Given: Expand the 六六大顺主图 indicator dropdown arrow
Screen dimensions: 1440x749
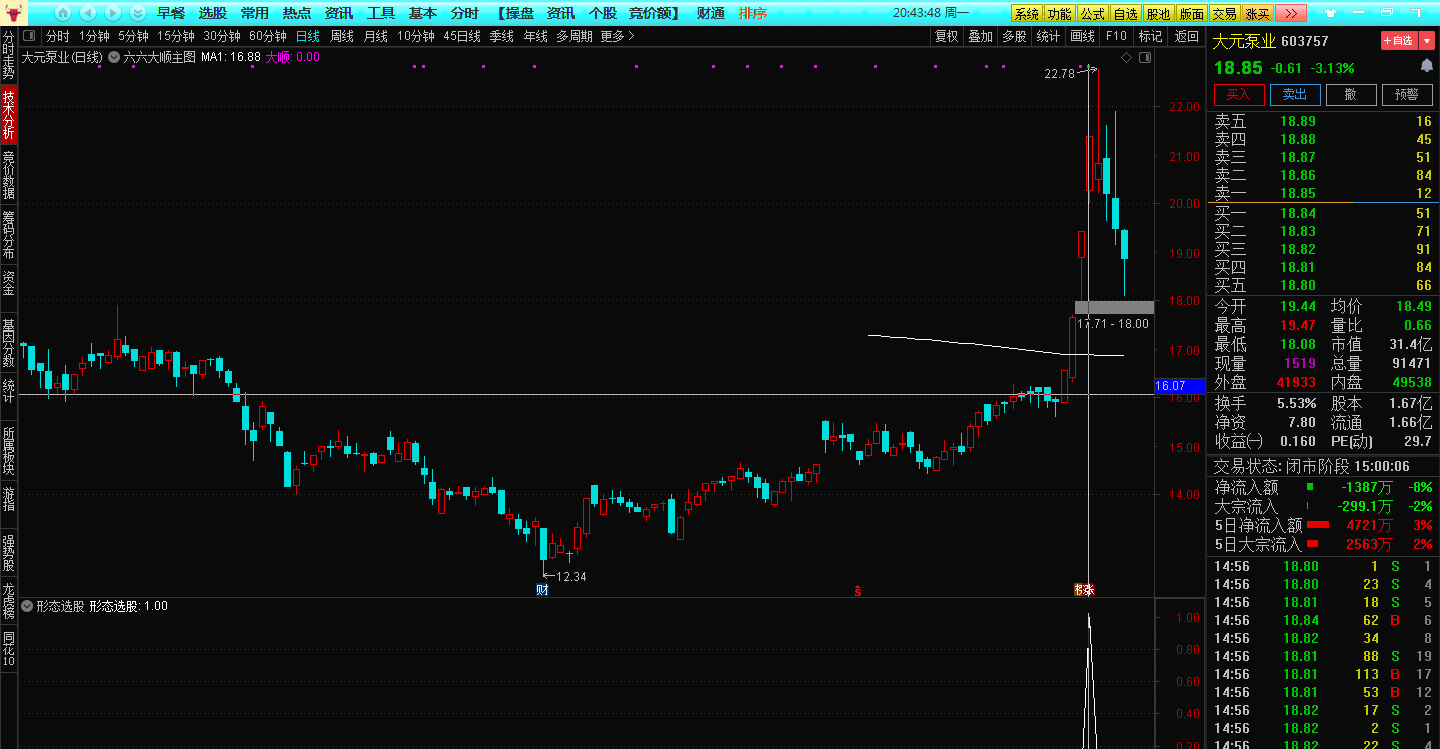Looking at the screenshot, I should point(114,57).
